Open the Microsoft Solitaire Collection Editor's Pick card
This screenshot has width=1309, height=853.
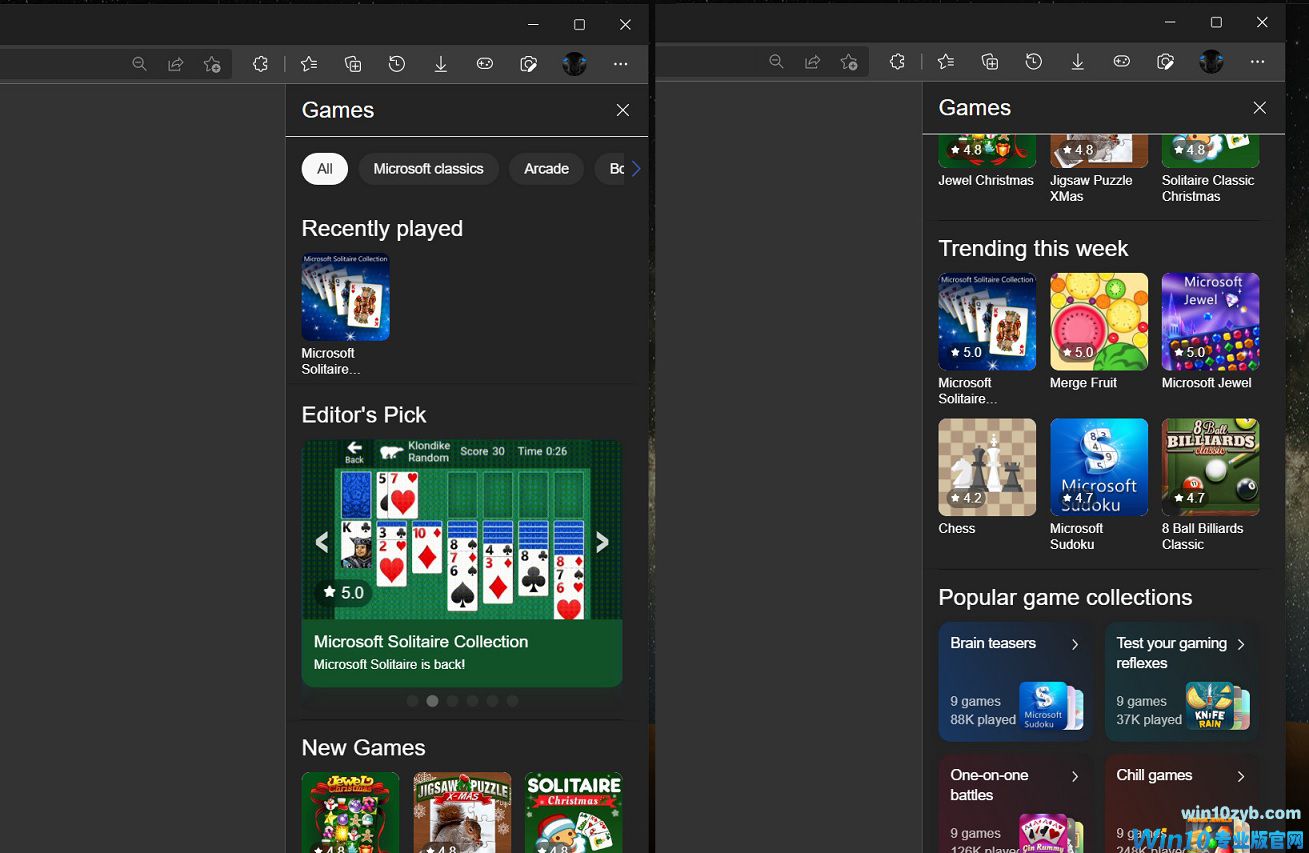462,563
